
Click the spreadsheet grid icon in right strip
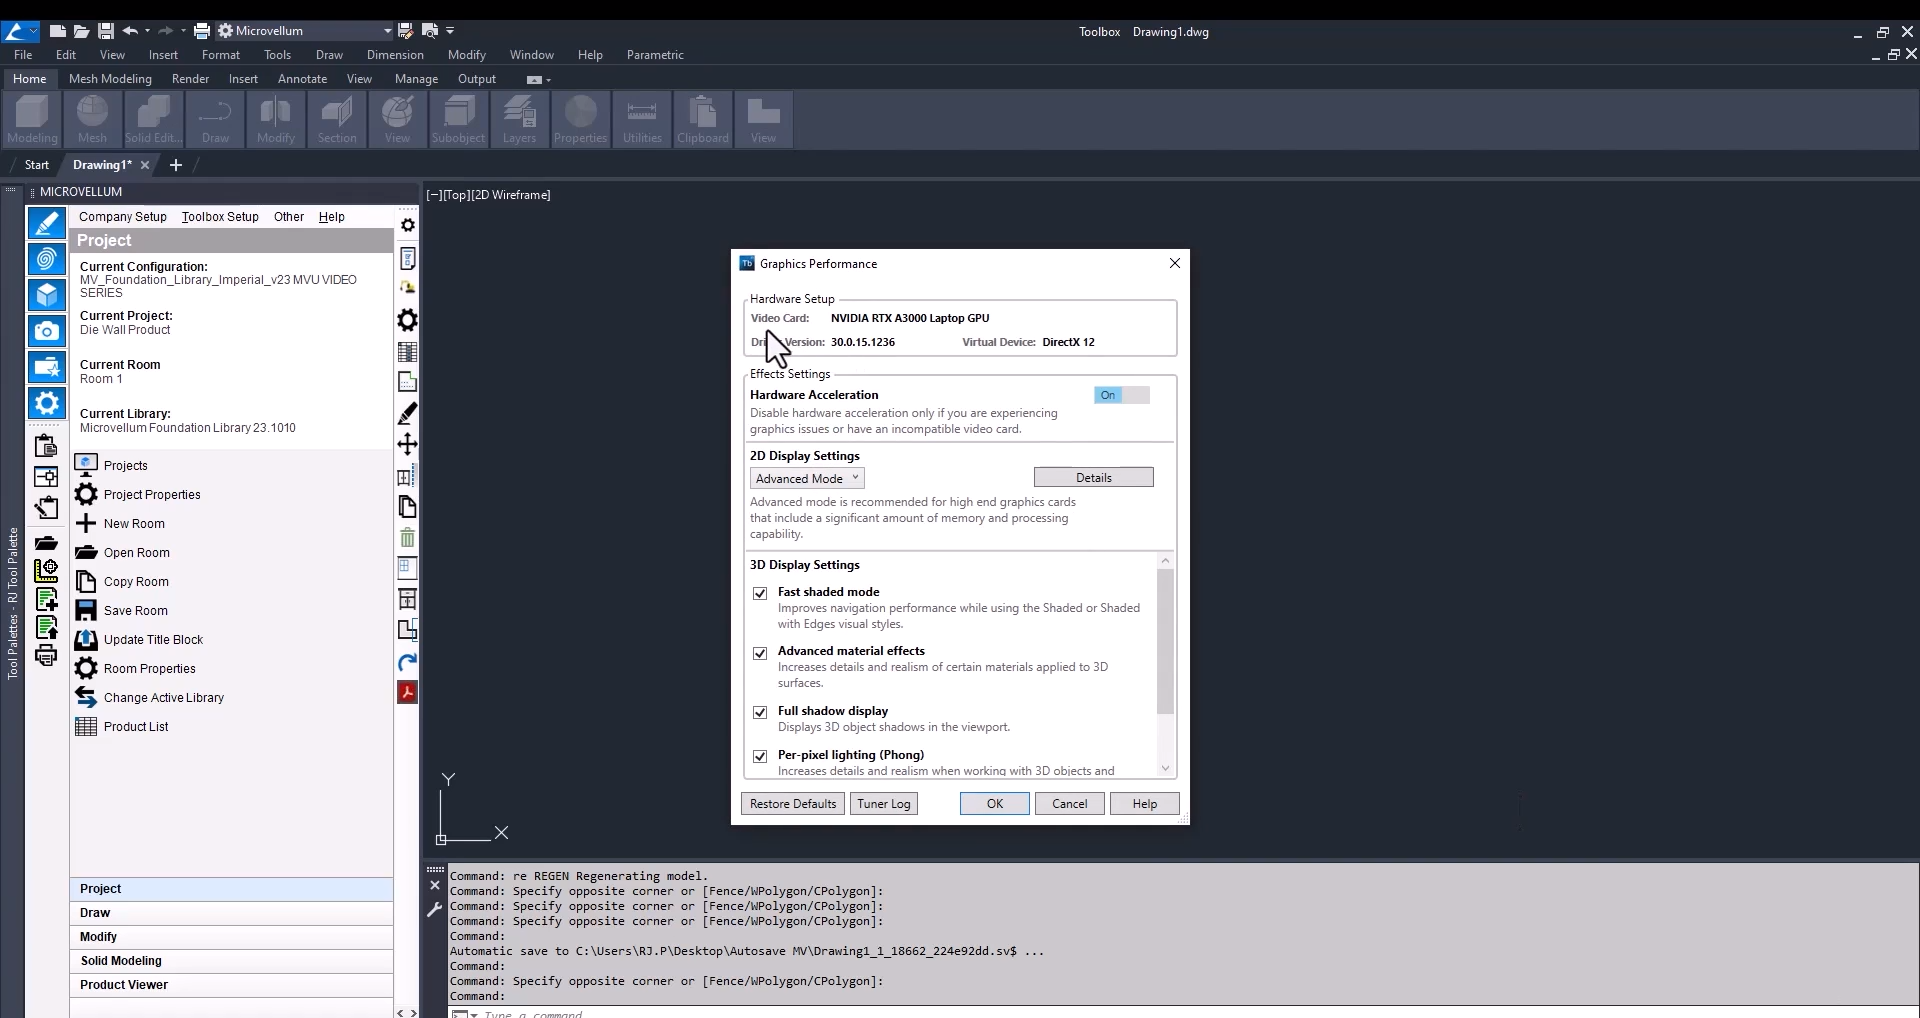point(407,352)
